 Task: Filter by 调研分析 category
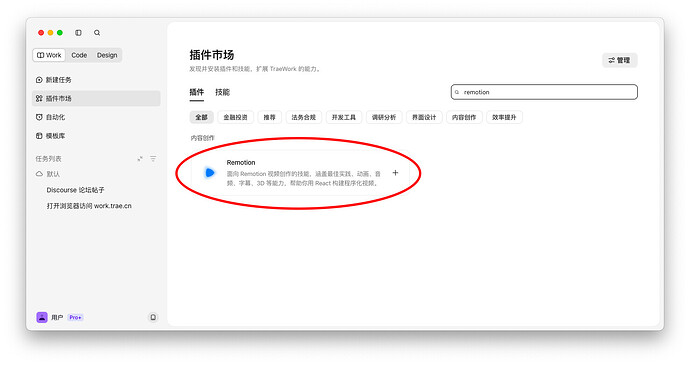click(384, 117)
